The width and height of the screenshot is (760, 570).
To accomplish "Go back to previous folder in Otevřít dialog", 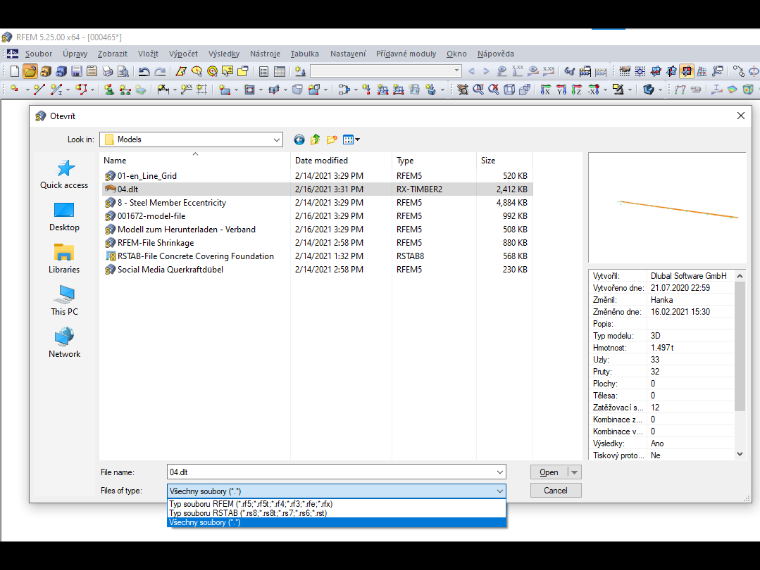I will click(x=299, y=140).
